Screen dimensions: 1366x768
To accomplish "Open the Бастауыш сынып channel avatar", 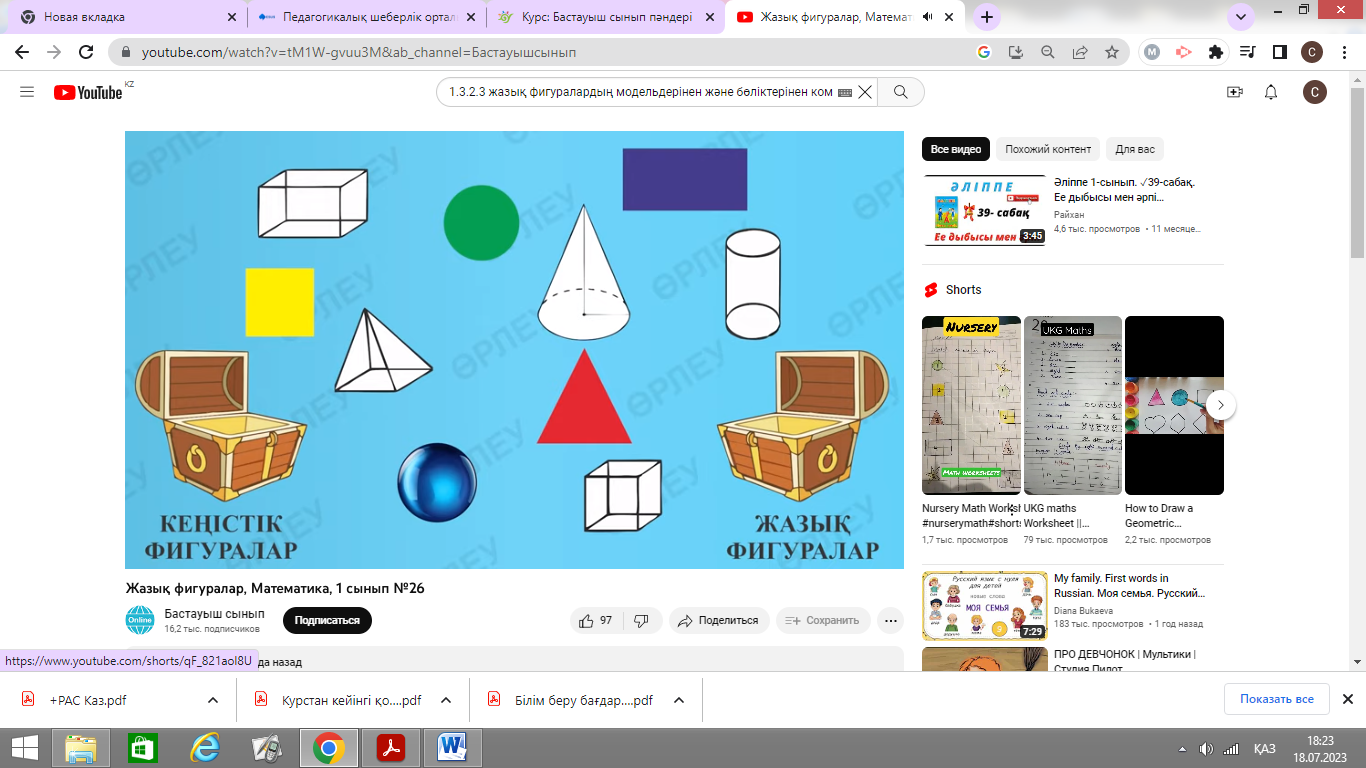I will point(140,620).
